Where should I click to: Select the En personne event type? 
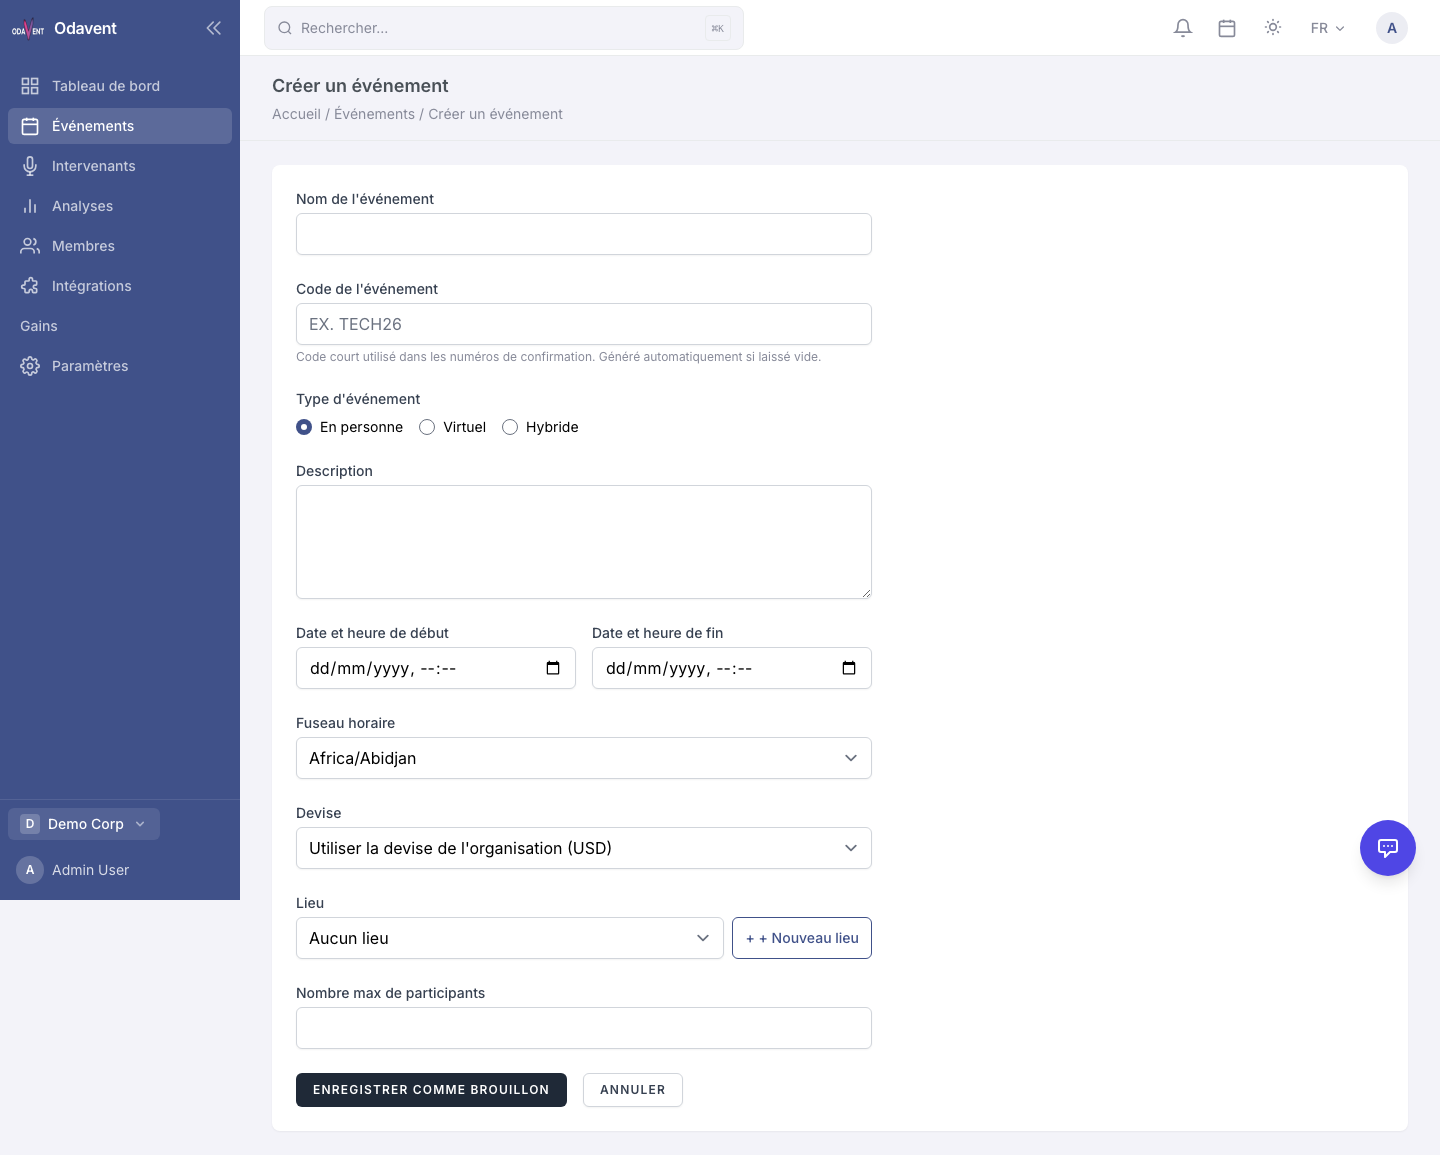tap(304, 427)
